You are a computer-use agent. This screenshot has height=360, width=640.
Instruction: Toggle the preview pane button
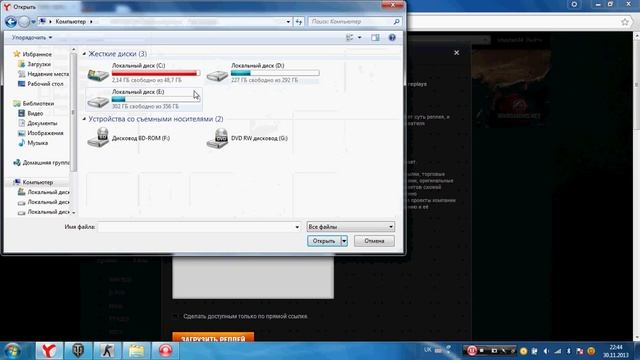coord(375,38)
